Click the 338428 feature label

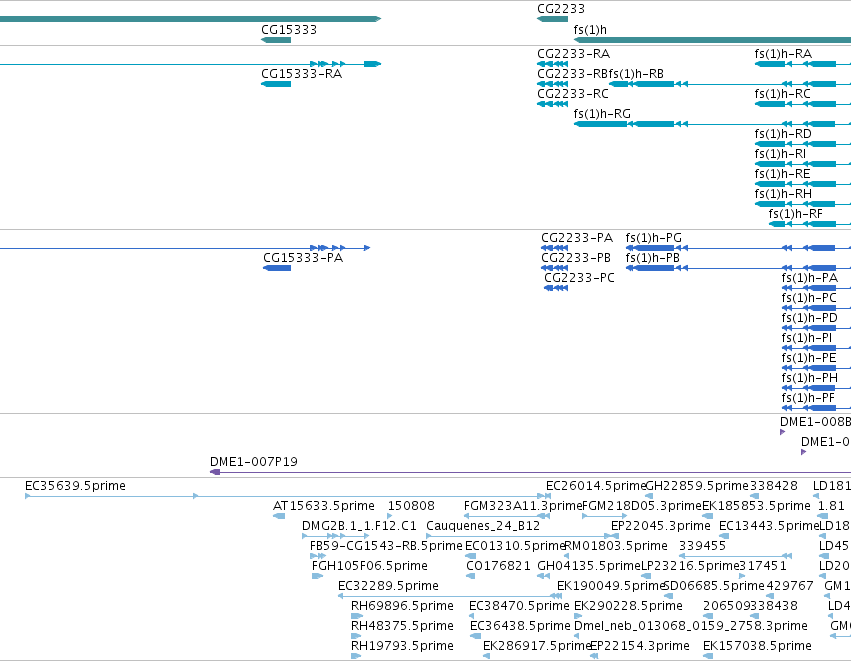pyautogui.click(x=773, y=486)
